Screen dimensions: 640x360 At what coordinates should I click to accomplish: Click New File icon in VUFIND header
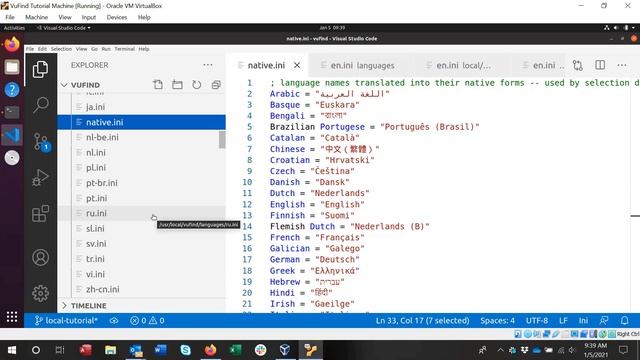coord(158,85)
